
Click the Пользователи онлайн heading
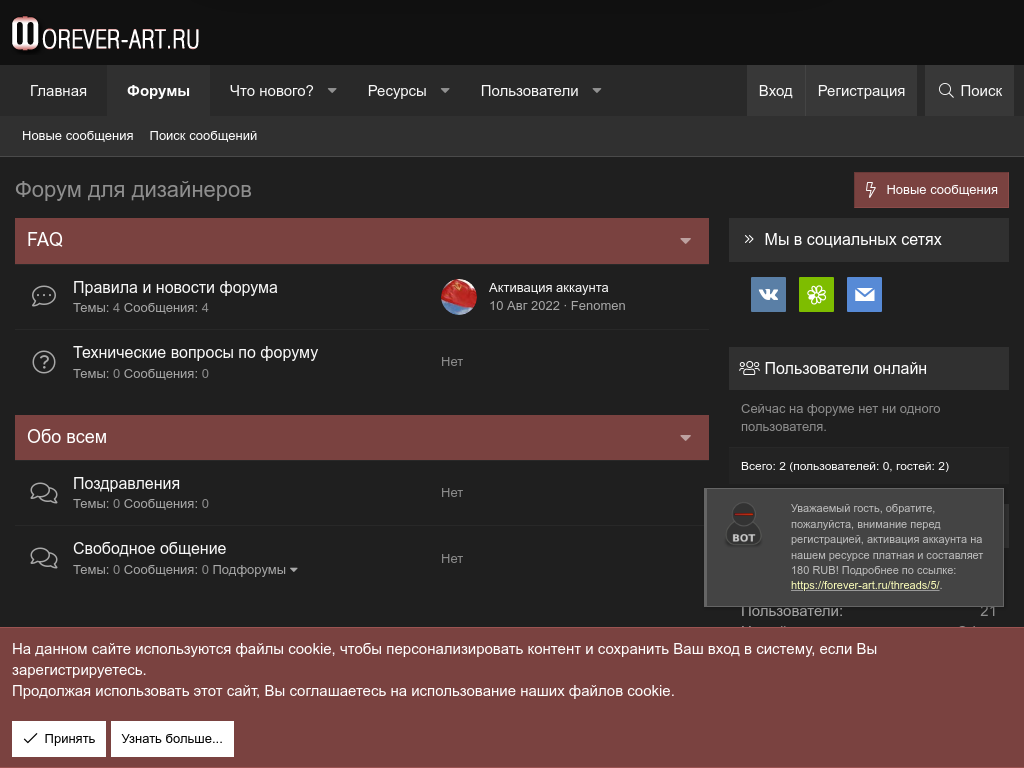point(845,368)
